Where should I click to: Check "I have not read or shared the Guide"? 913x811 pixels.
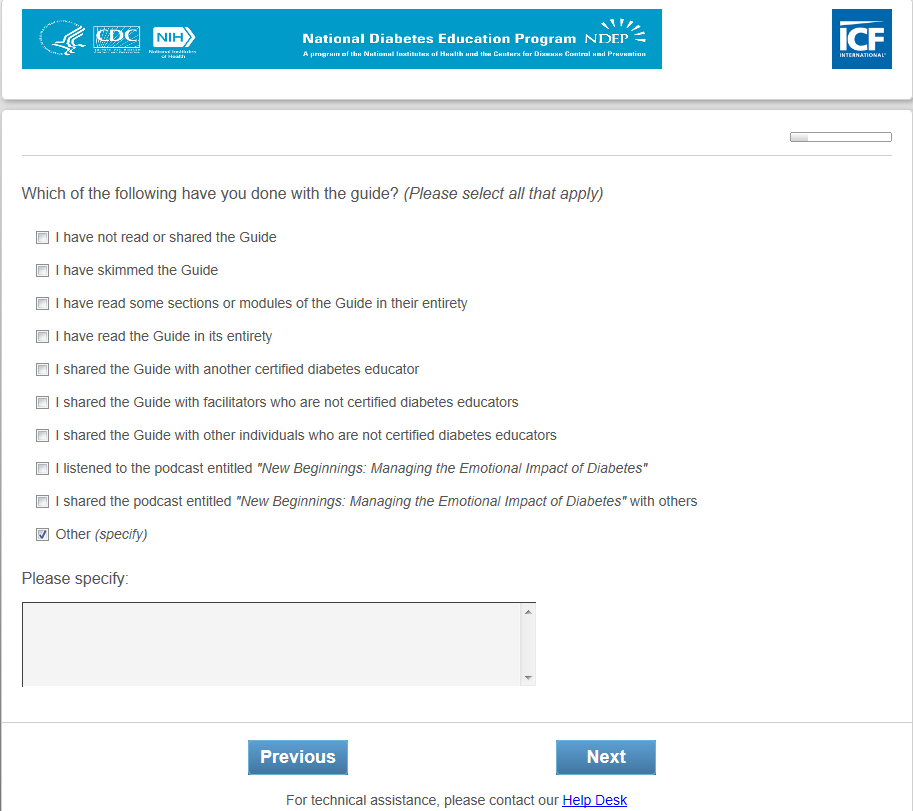click(42, 238)
